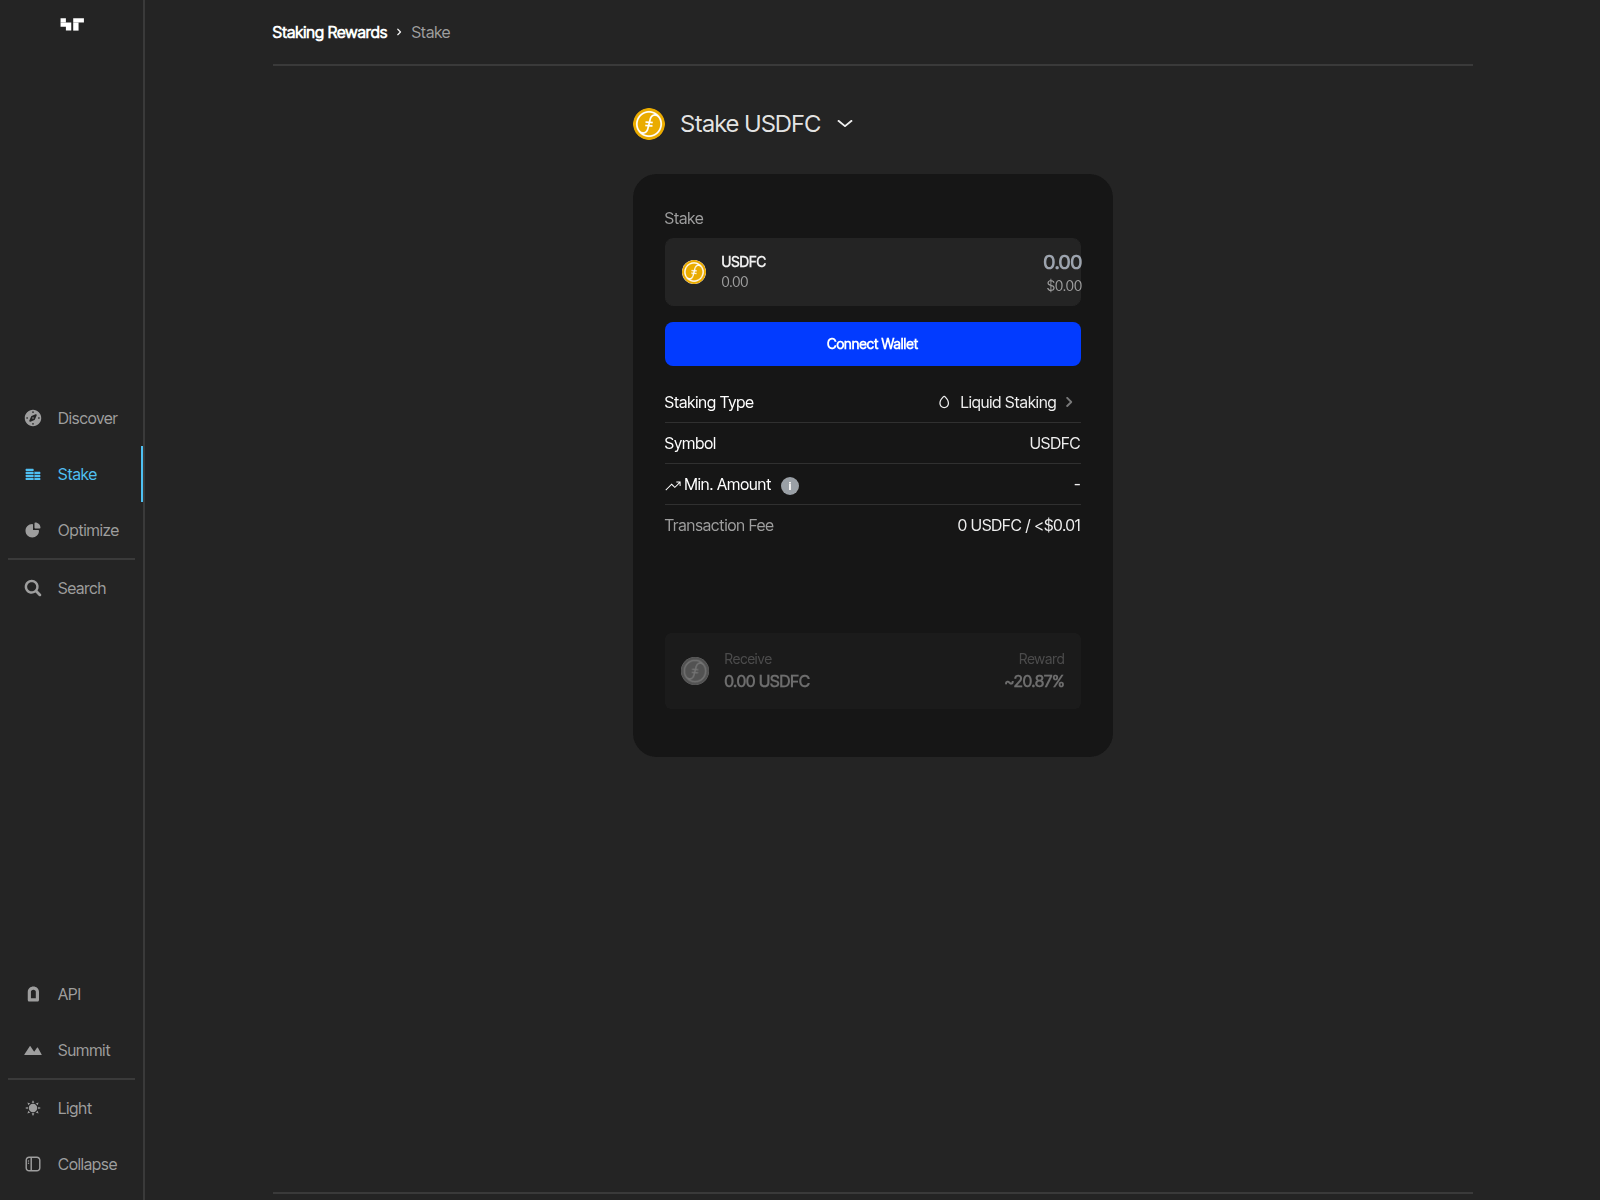Click the Summit mountain icon
Screen dimensions: 1600x1200
[33, 1050]
